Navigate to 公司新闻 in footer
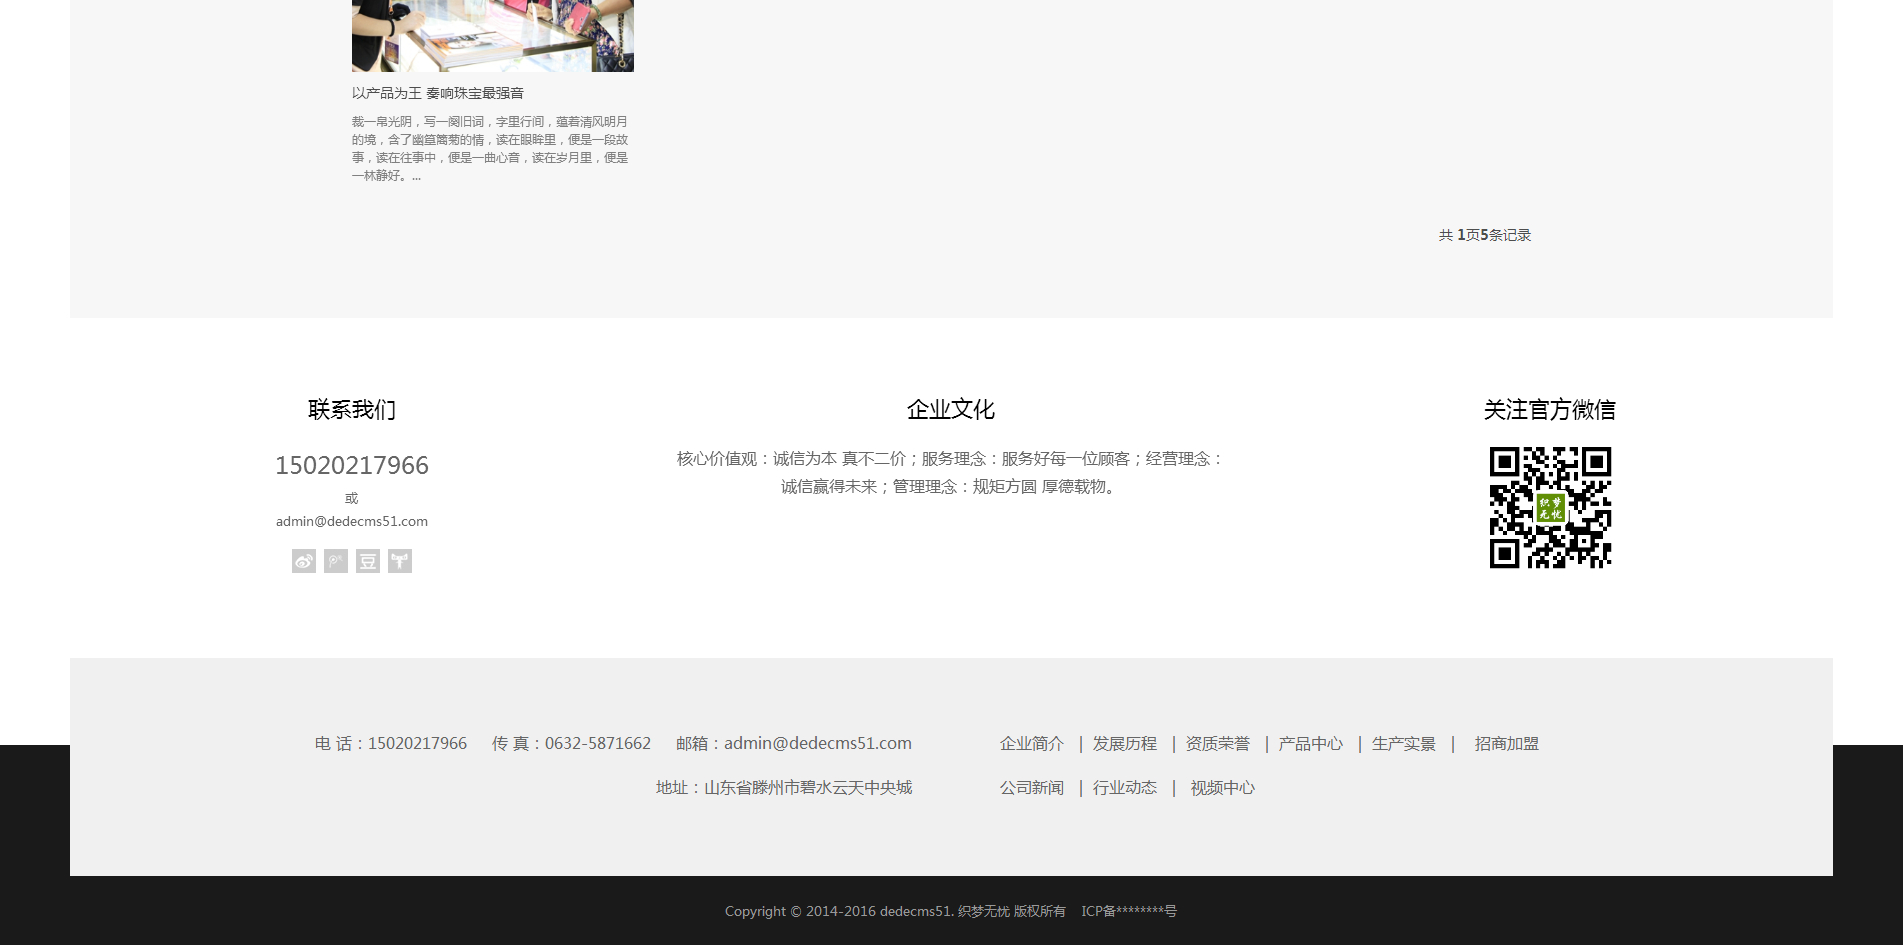Viewport: 1903px width, 945px height. [x=1031, y=788]
